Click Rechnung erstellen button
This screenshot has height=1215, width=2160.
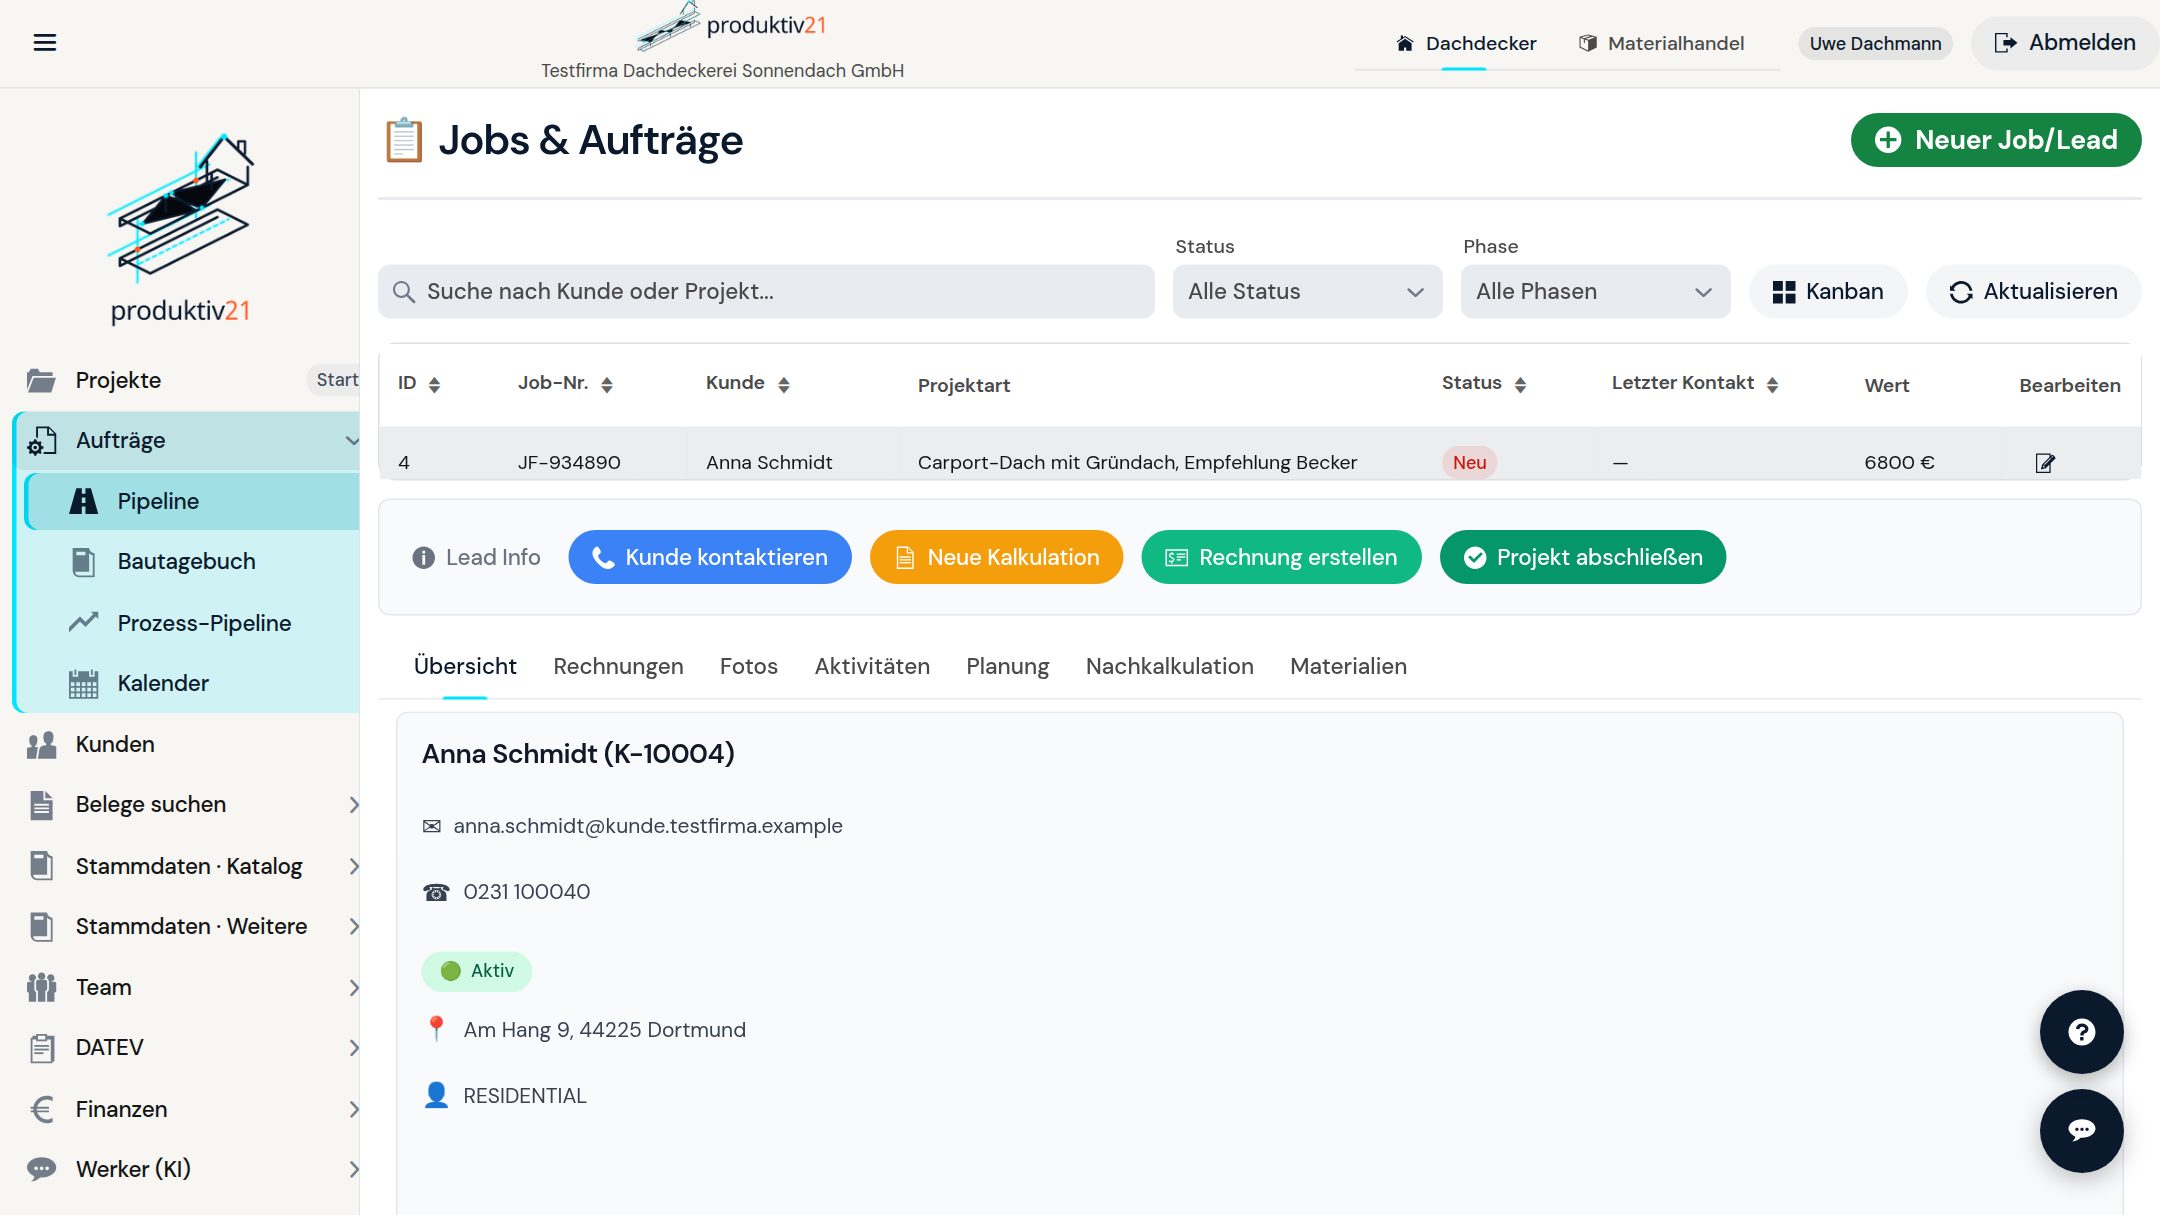[1281, 558]
